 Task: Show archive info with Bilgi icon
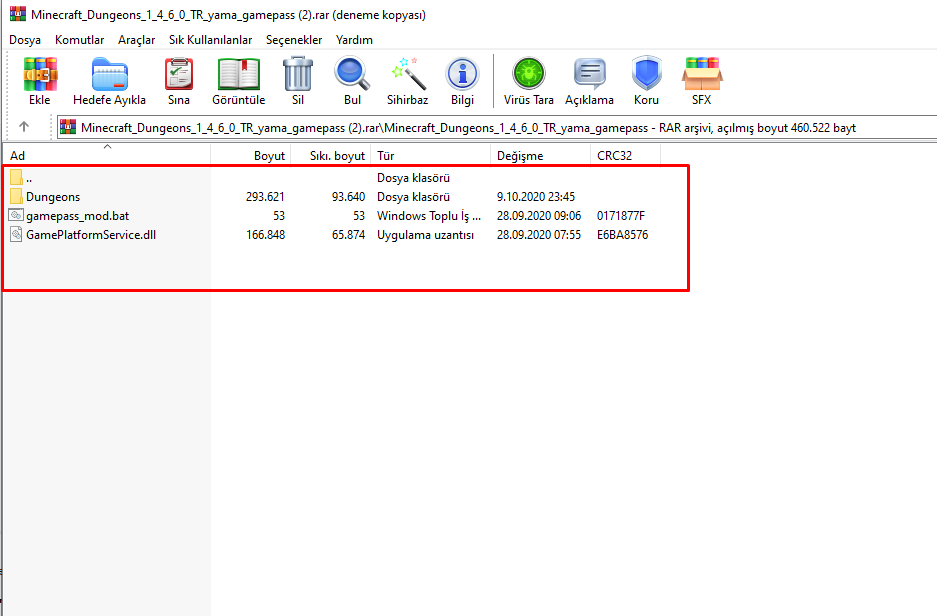463,74
